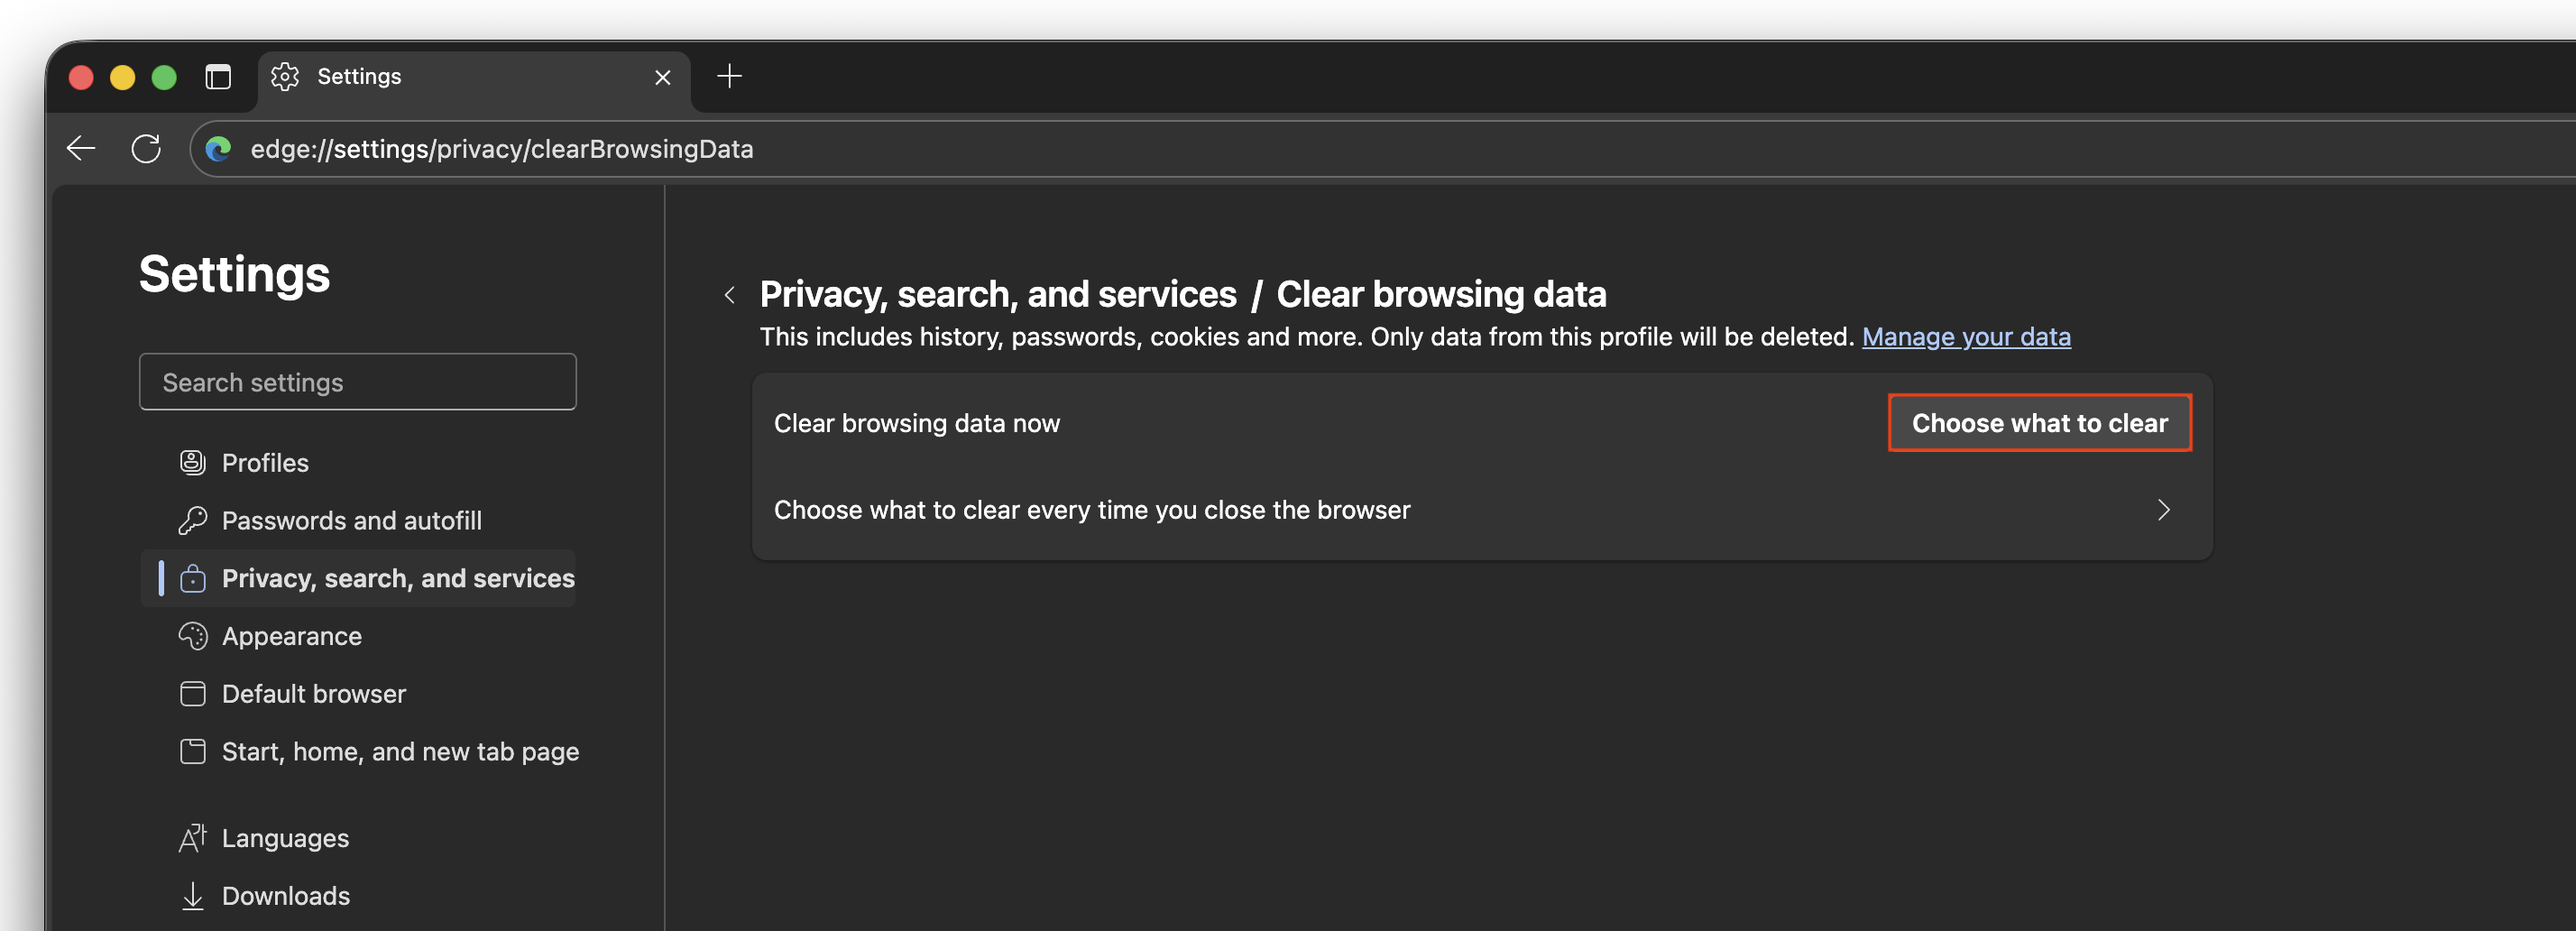The image size is (2576, 931).
Task: Open Default browser settings section
Action: 314,694
